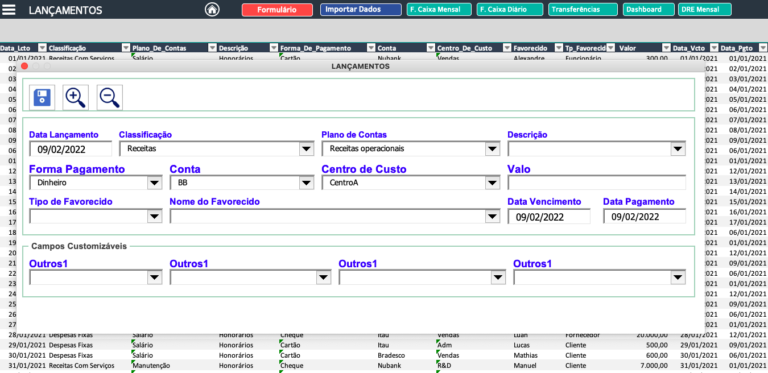Open the Centro de Custo dropdown arrow
This screenshot has width=768, height=373.
coord(492,183)
